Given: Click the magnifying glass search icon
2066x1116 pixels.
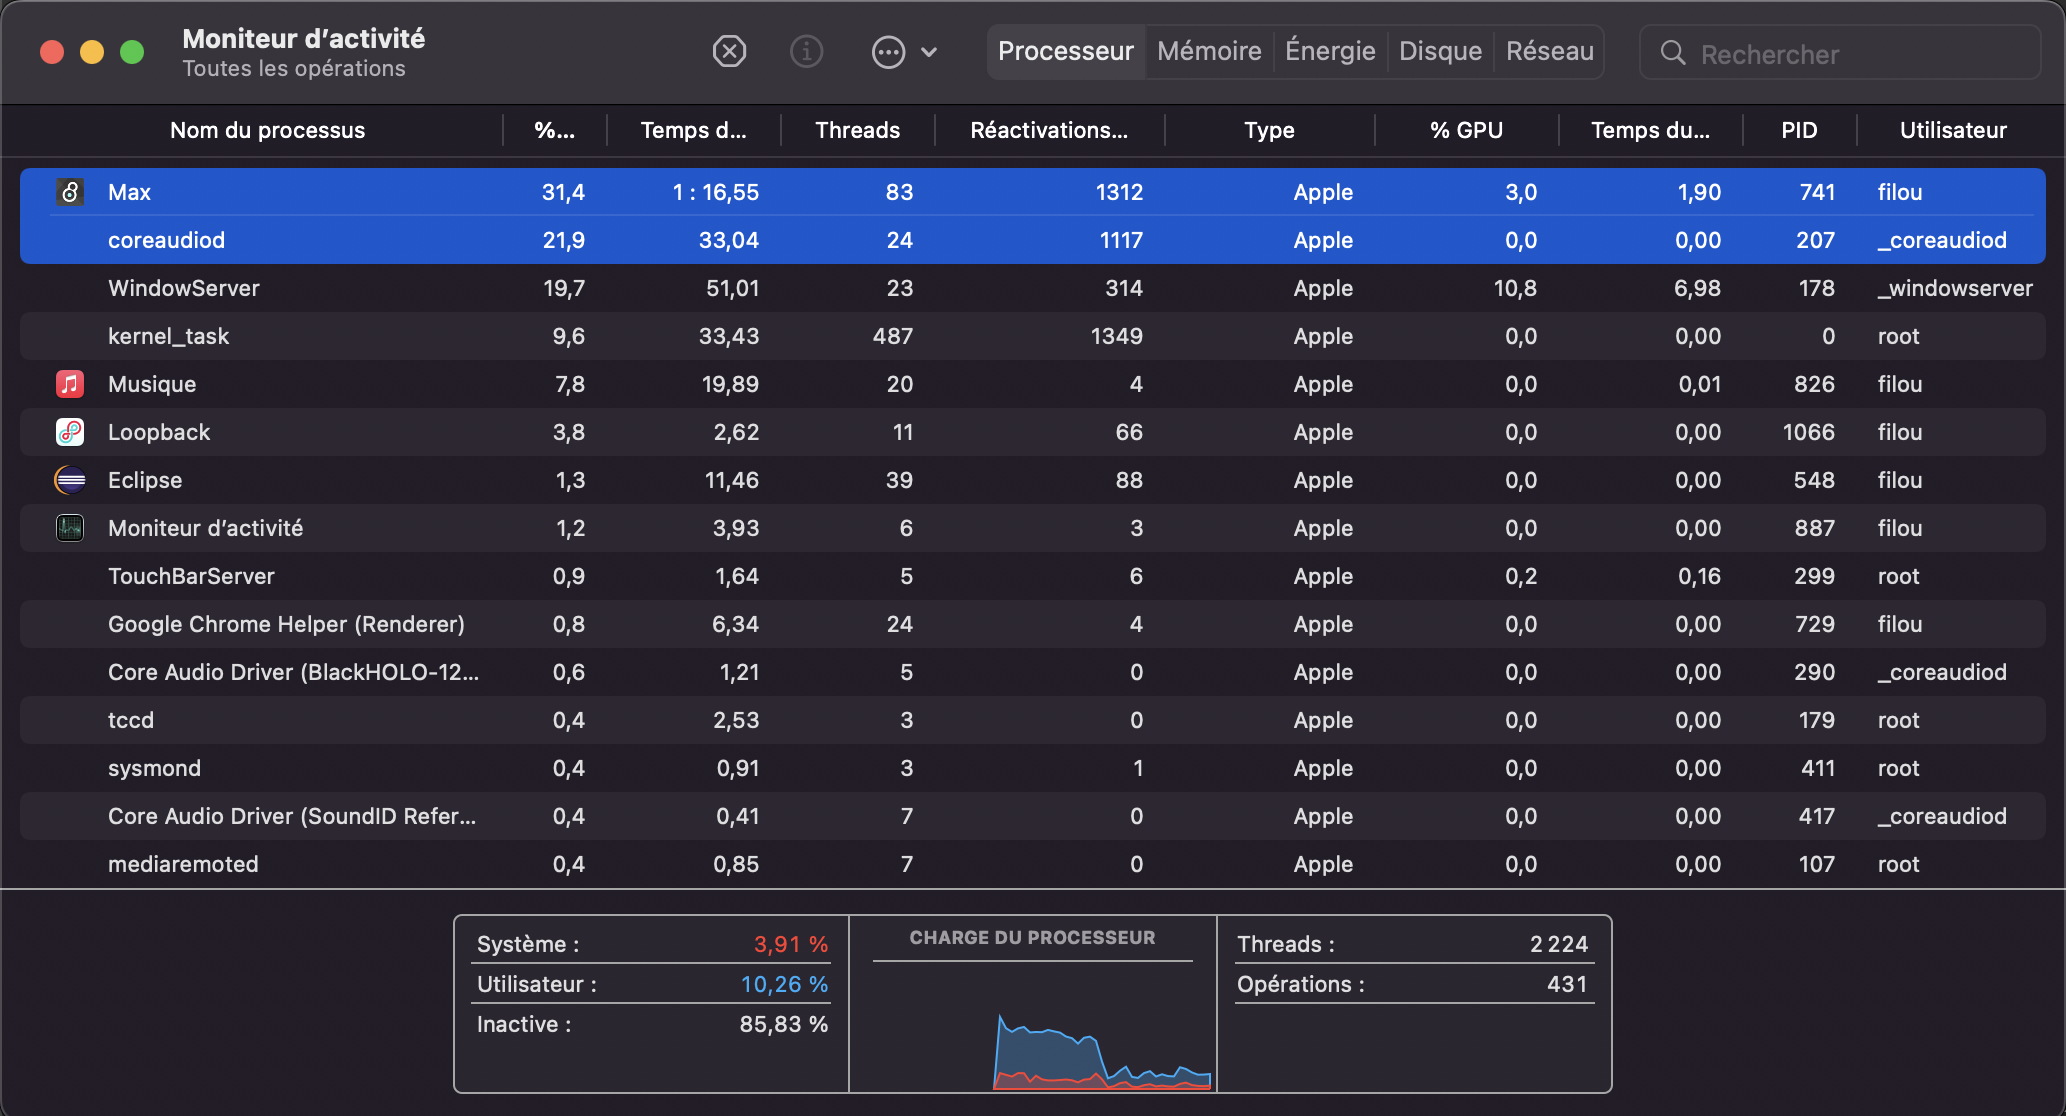Looking at the screenshot, I should pos(1672,52).
